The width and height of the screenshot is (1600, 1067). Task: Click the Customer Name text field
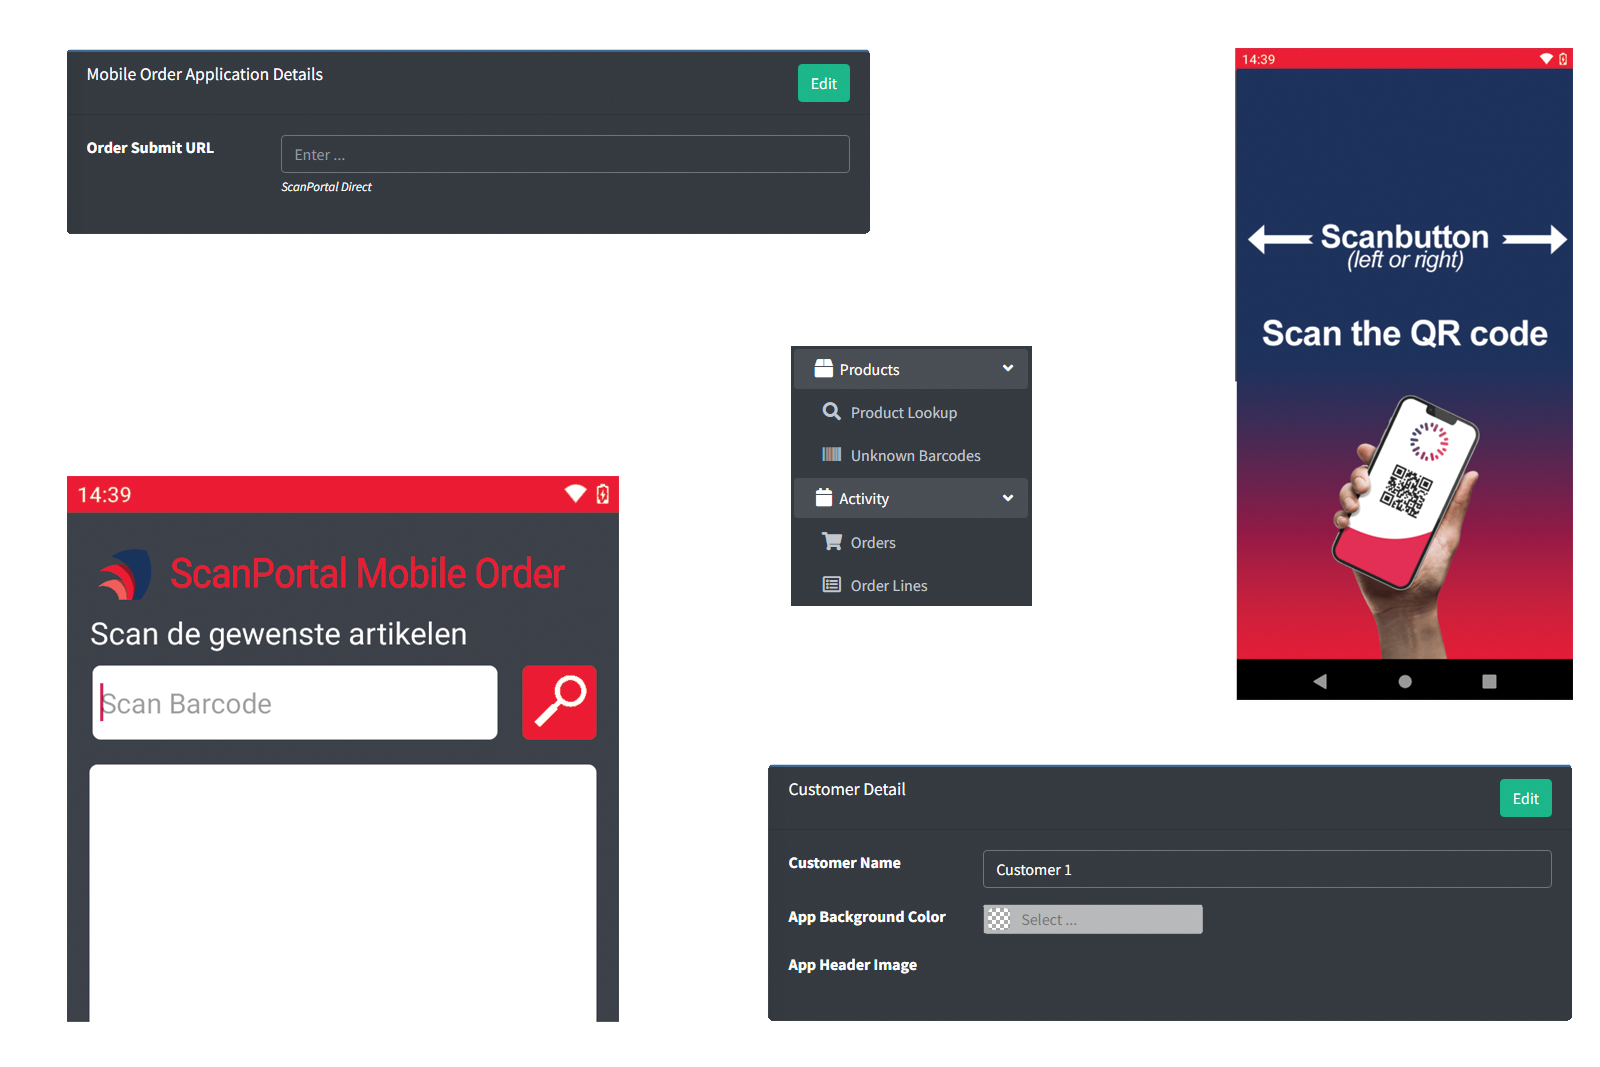click(1266, 869)
